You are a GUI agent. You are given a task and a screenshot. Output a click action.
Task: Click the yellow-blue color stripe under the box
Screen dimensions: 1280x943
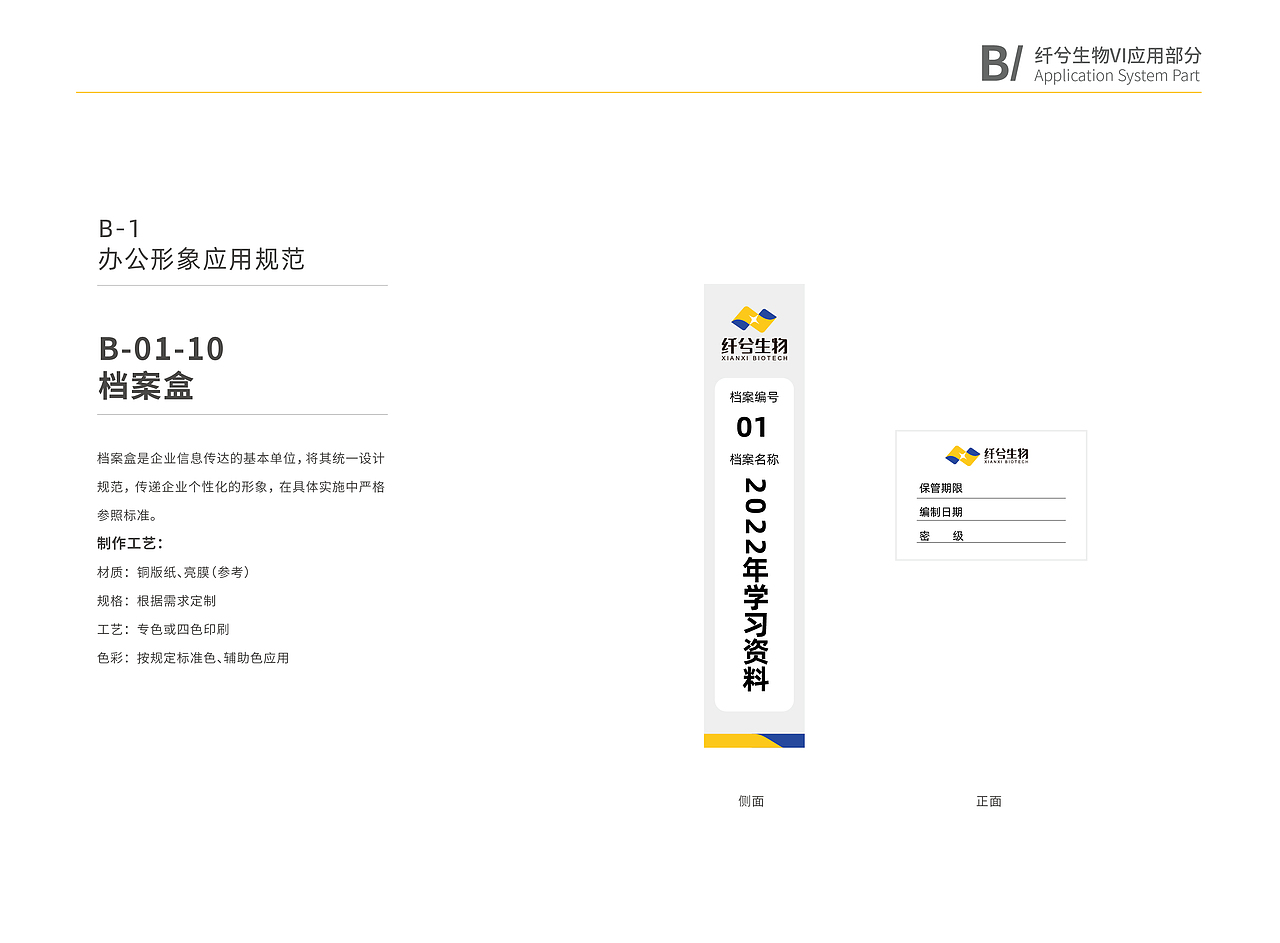coord(754,739)
